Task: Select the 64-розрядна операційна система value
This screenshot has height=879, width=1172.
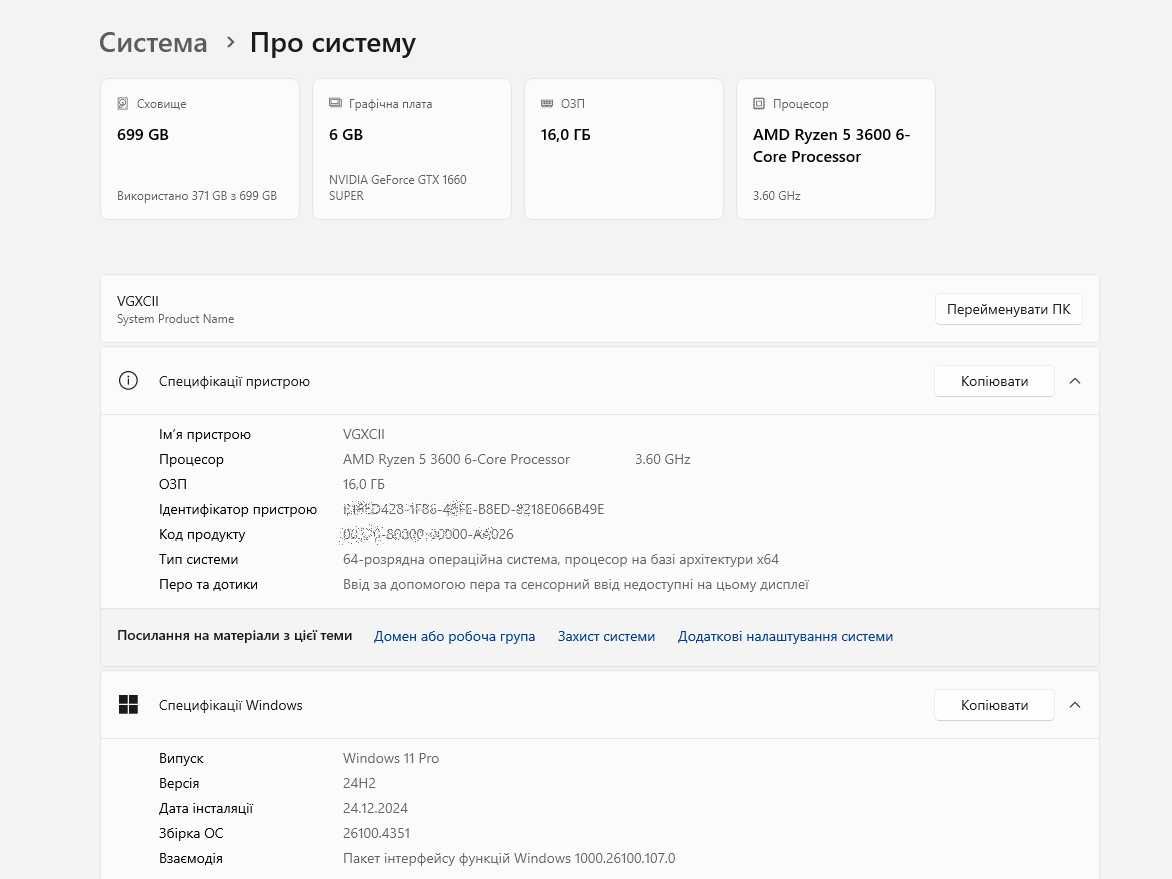Action: click(561, 559)
